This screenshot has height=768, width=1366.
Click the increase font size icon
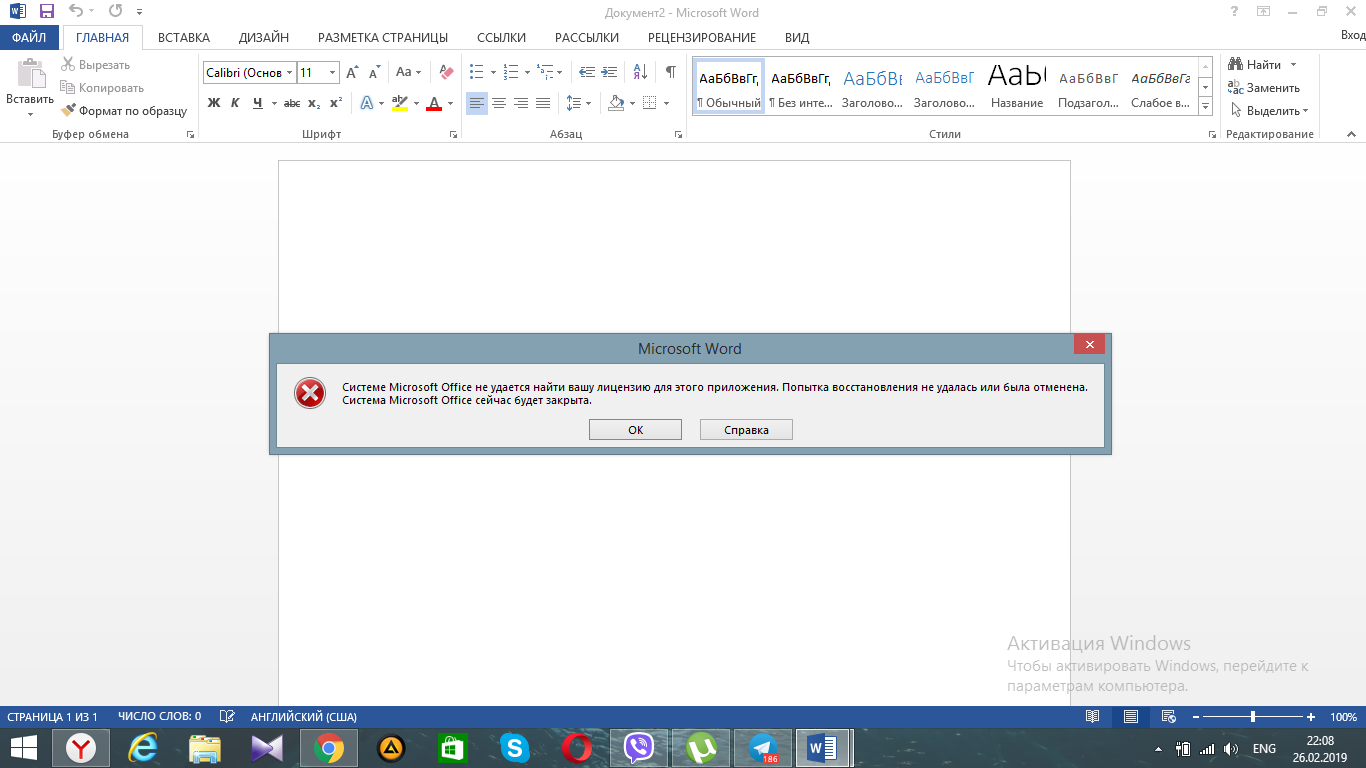[352, 72]
